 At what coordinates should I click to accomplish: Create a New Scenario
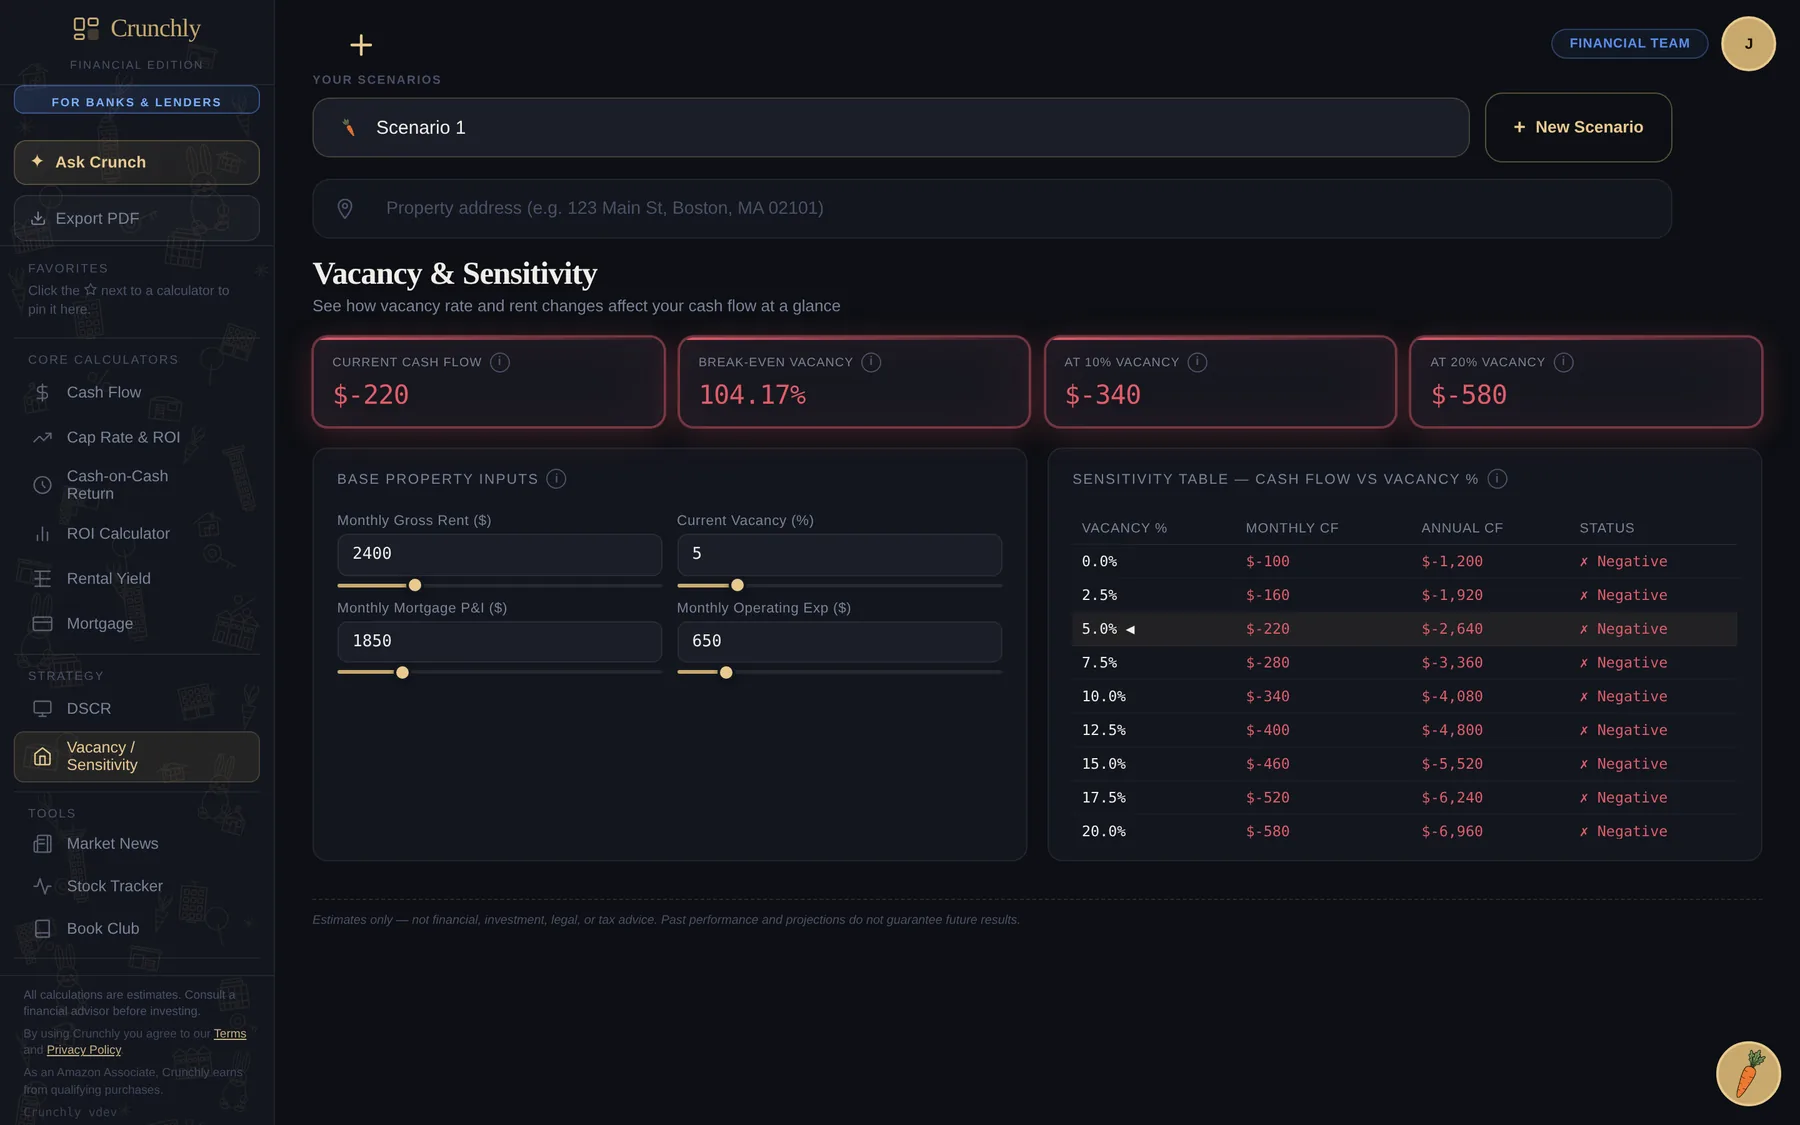[x=1578, y=127]
